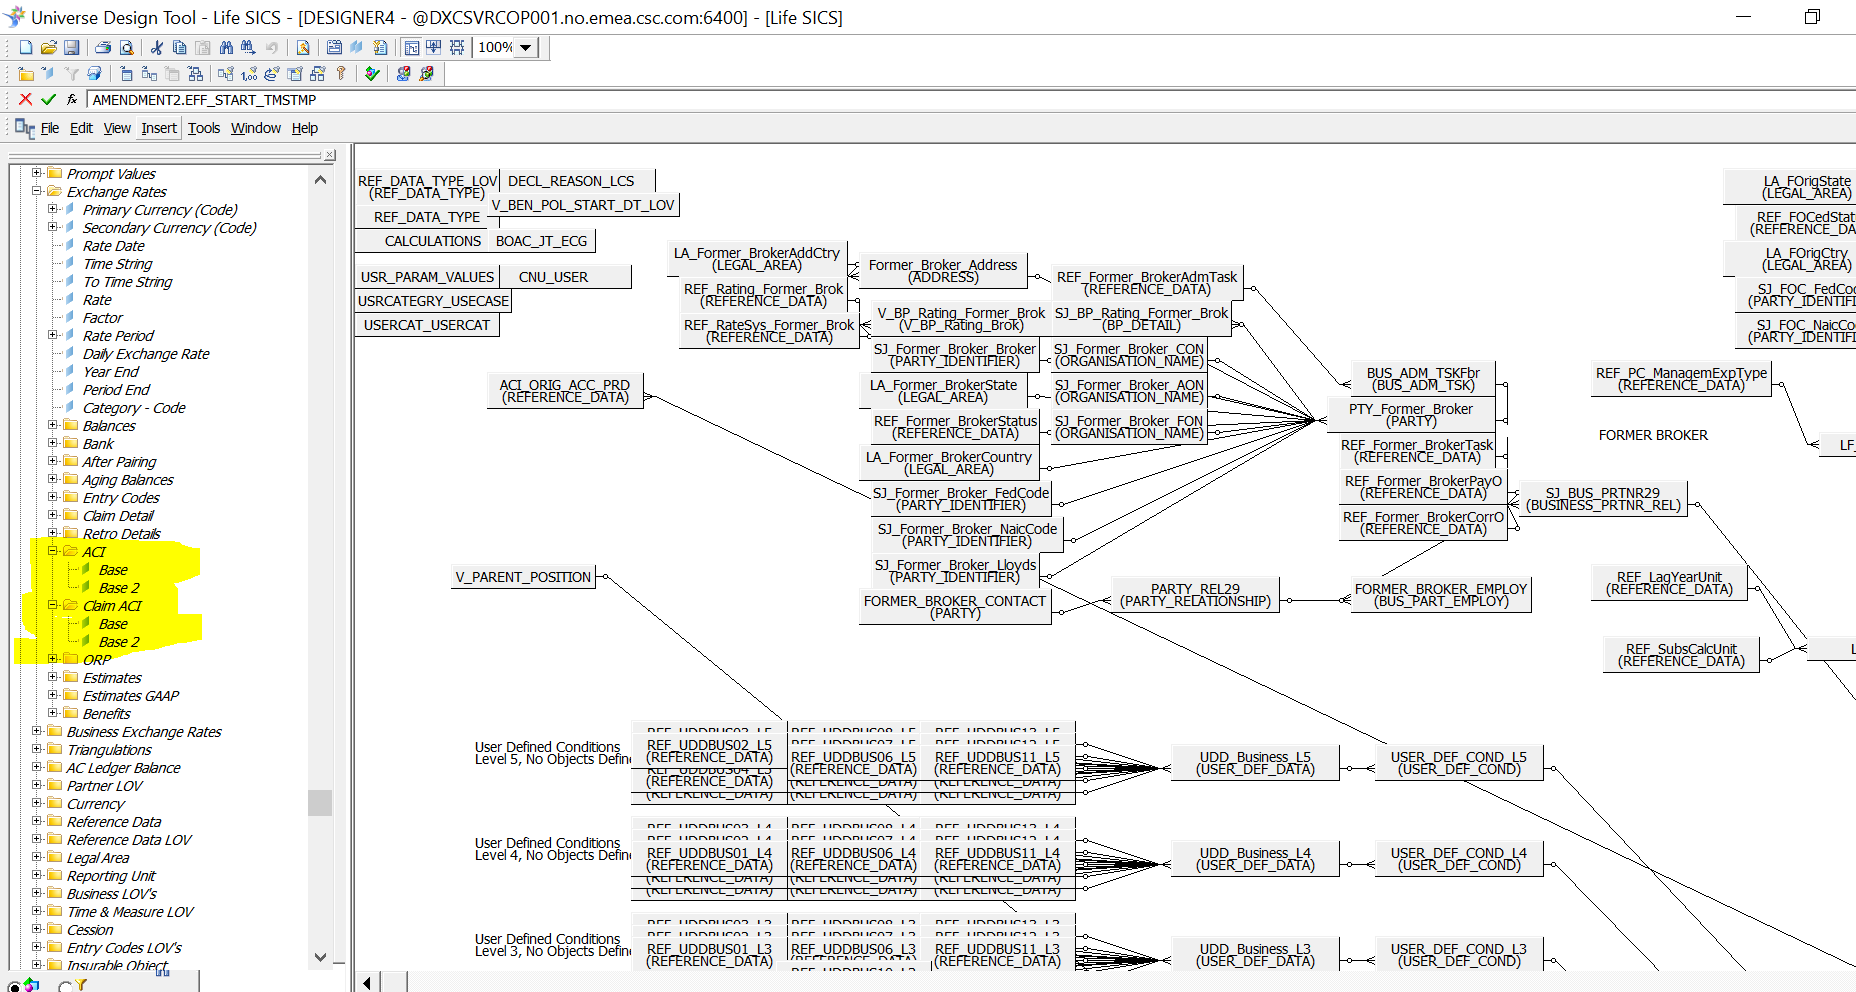1856x992 pixels.
Task: Click the Save universe toolbar icon
Action: pyautogui.click(x=71, y=47)
